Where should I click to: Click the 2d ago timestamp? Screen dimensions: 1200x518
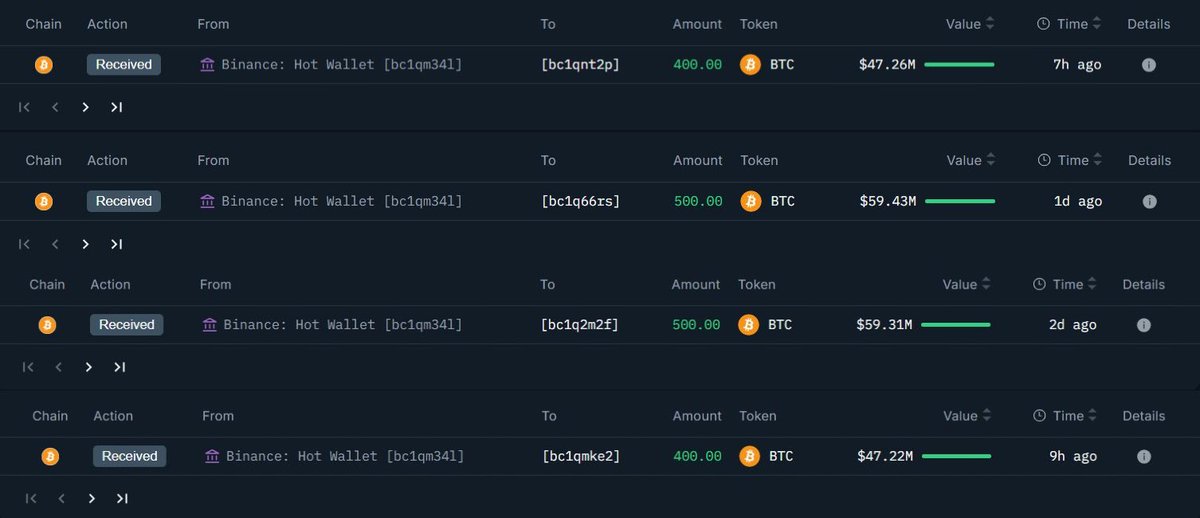click(x=1072, y=325)
